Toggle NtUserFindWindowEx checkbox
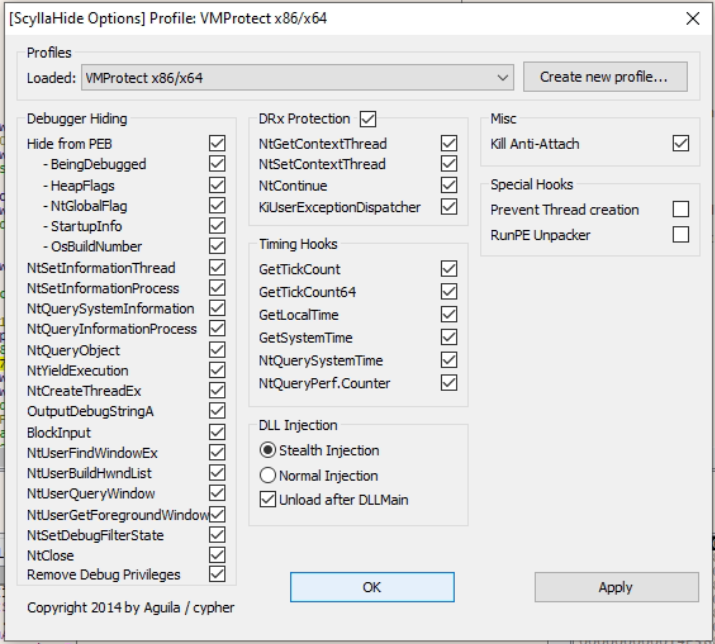The width and height of the screenshot is (715, 644). tap(217, 452)
